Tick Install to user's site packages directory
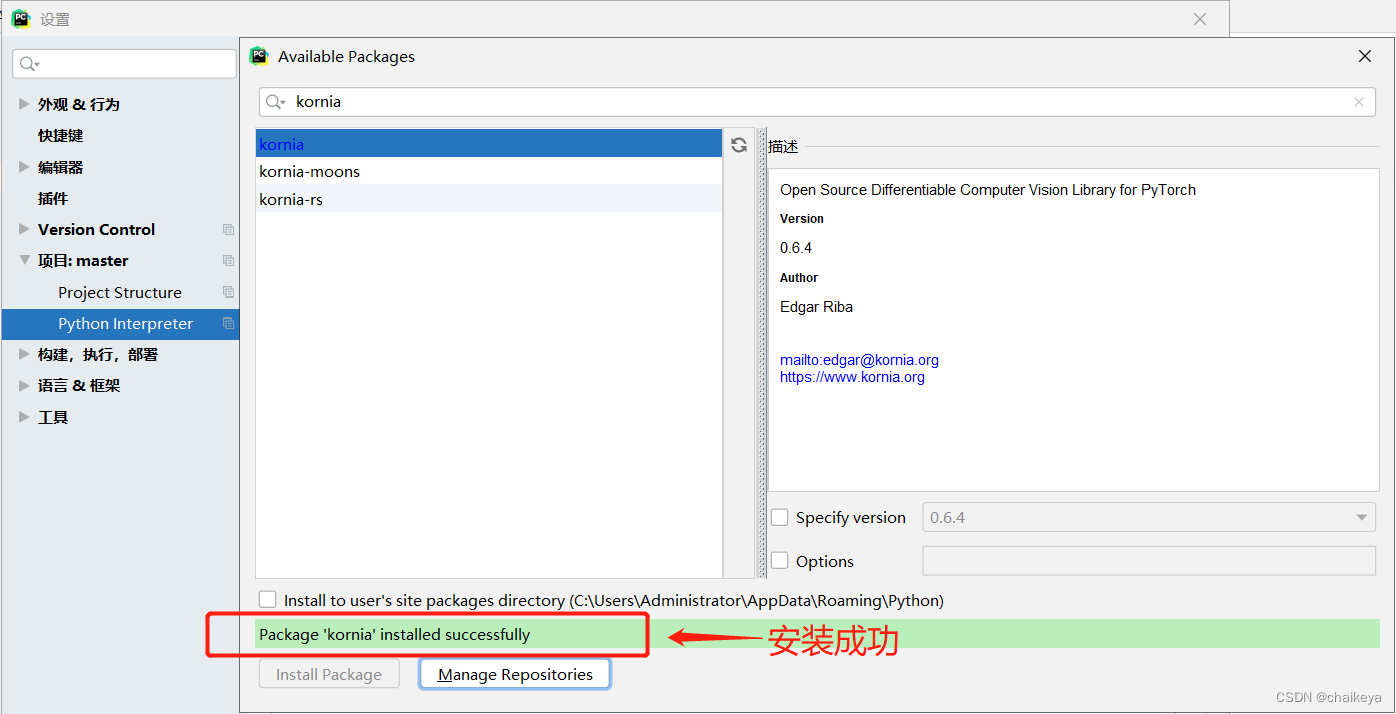Image resolution: width=1396 pixels, height=714 pixels. (267, 600)
